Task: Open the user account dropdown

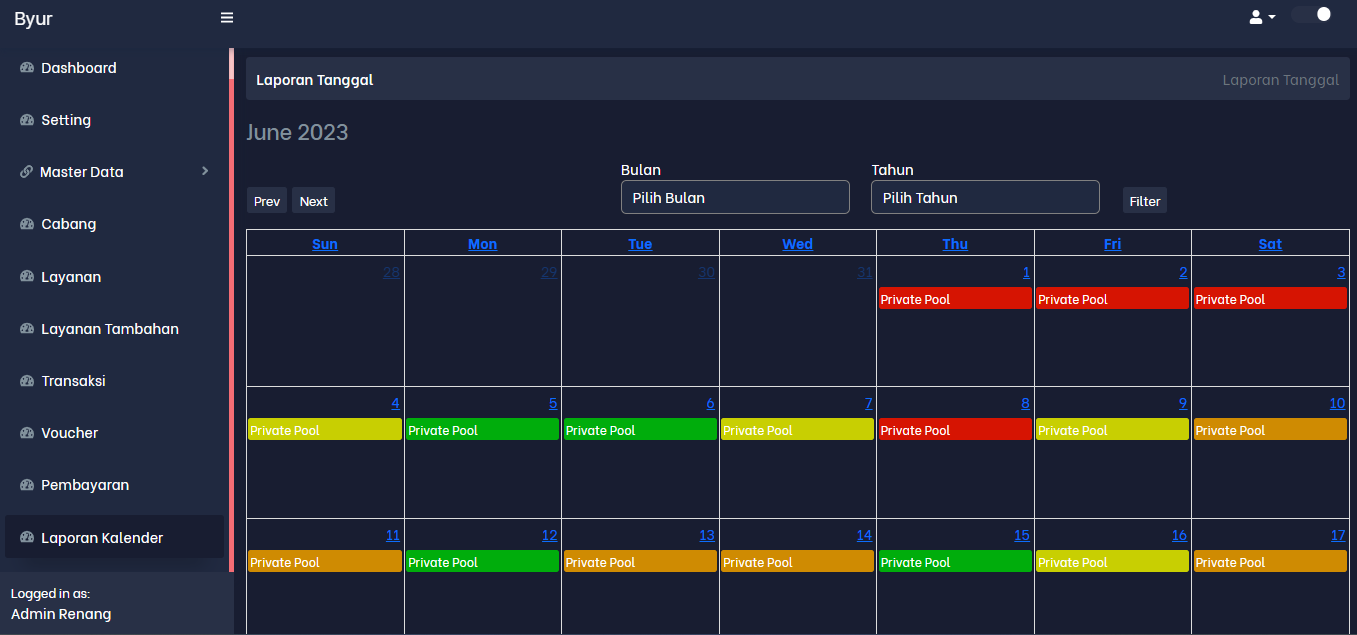Action: coord(1262,17)
